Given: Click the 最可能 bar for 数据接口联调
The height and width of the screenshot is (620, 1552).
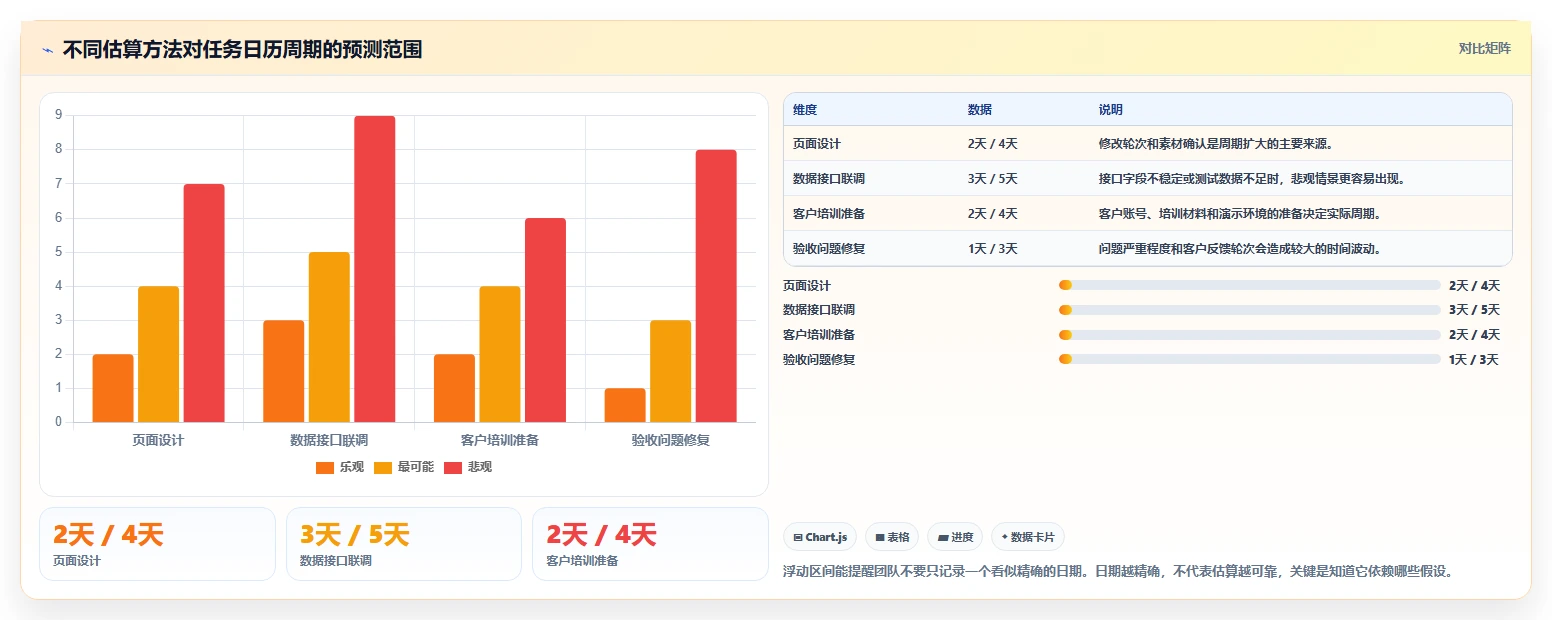Looking at the screenshot, I should (329, 337).
